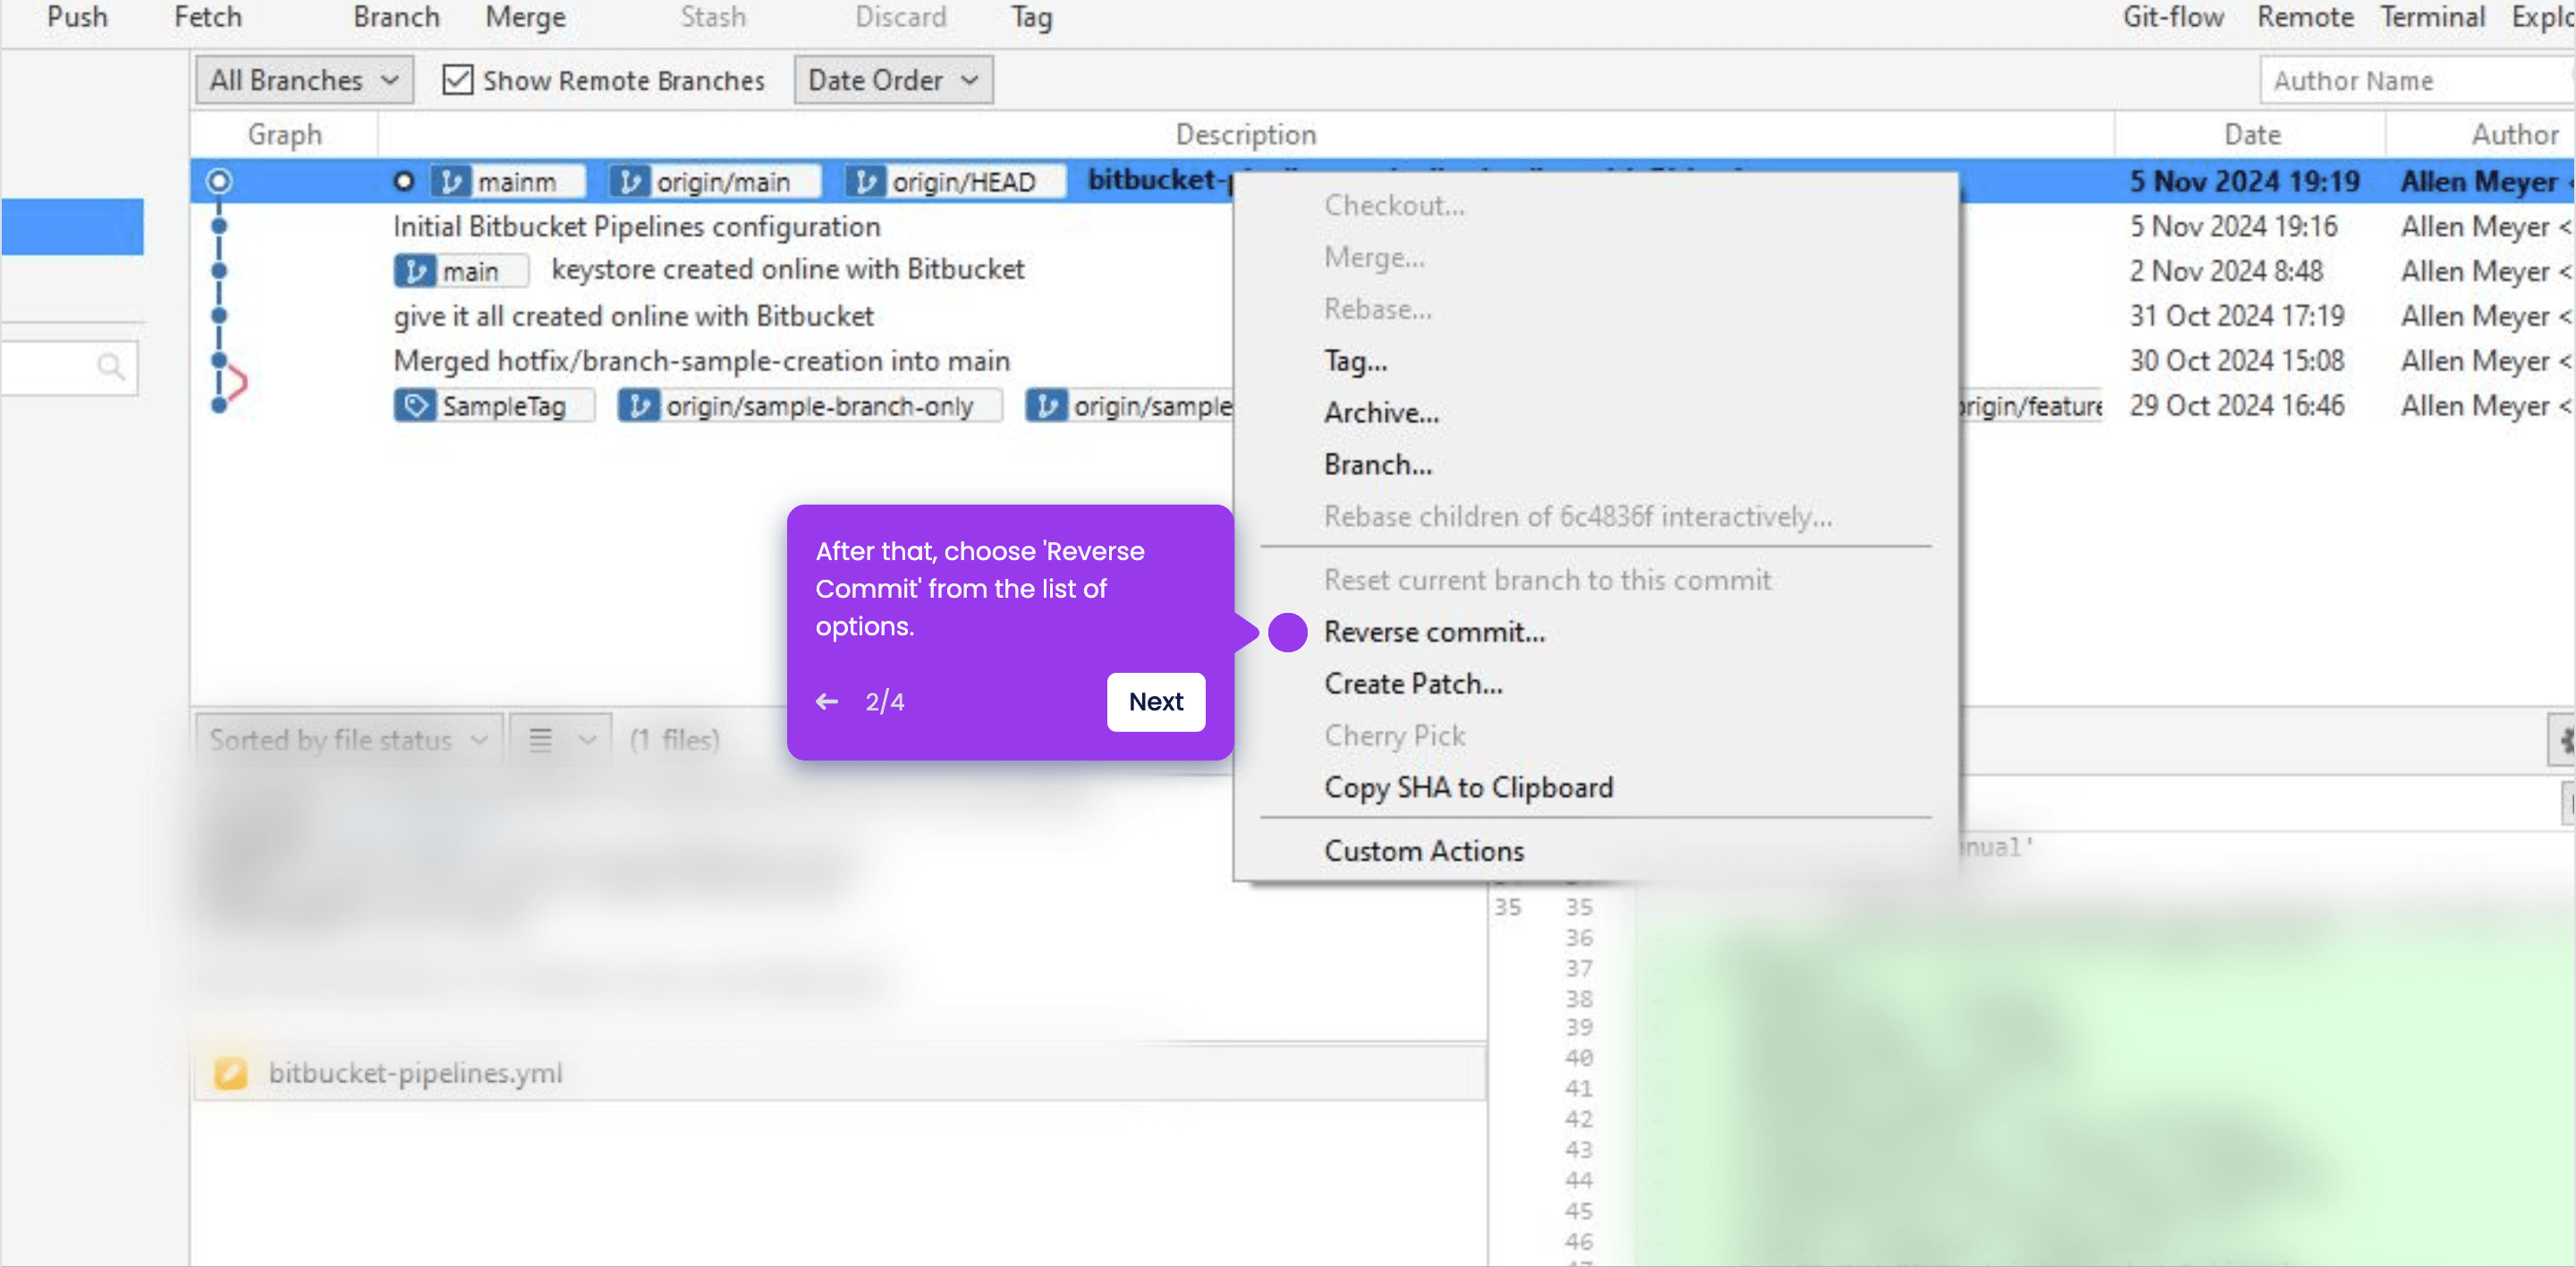Choose Copy SHA to Clipboard
Screen dimensions: 2576x1267
click(x=1468, y=788)
